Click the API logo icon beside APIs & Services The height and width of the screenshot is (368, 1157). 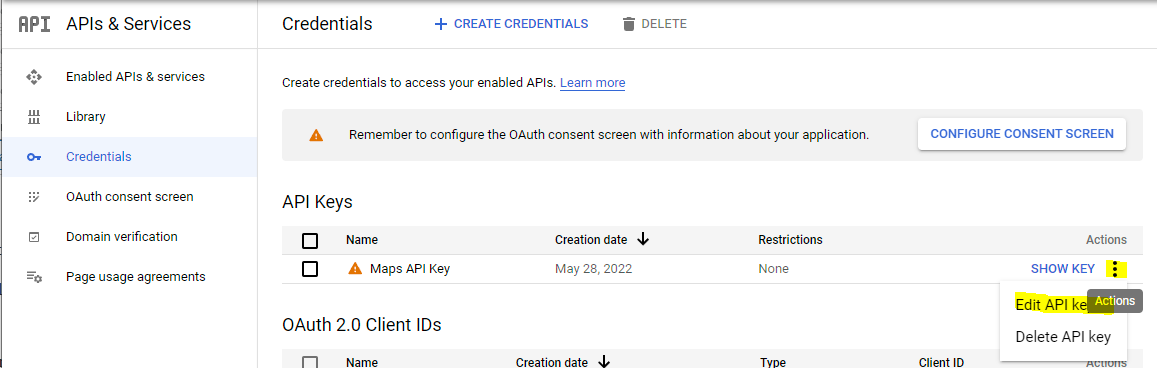34,24
